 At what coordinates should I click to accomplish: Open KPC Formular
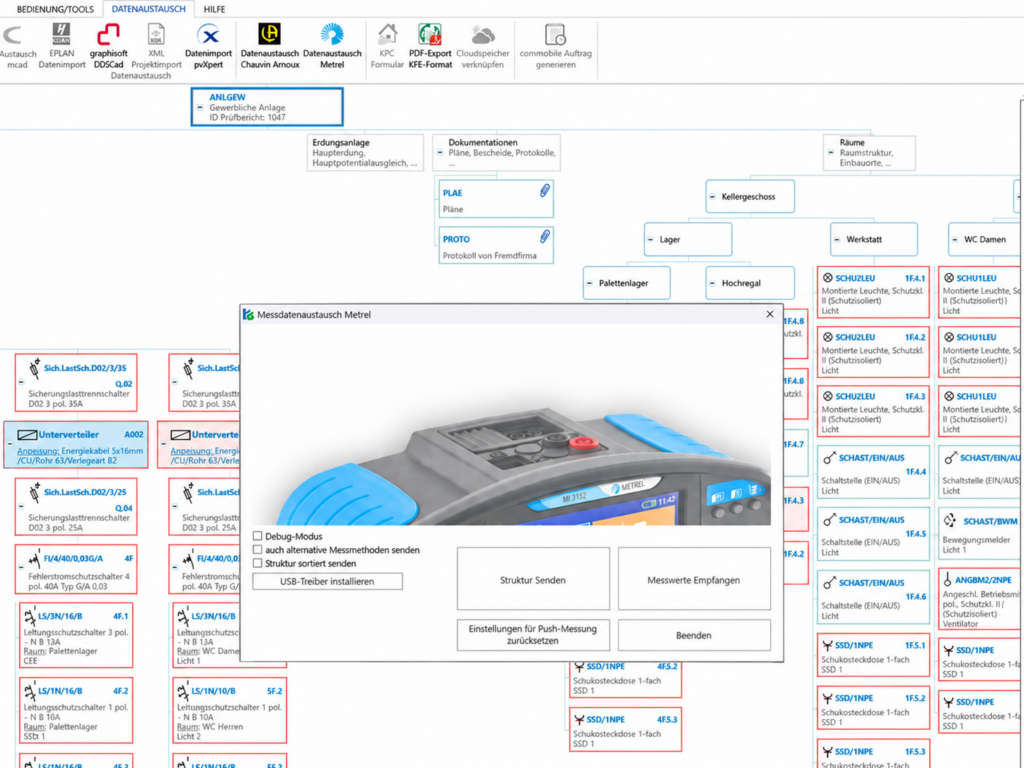(x=387, y=46)
